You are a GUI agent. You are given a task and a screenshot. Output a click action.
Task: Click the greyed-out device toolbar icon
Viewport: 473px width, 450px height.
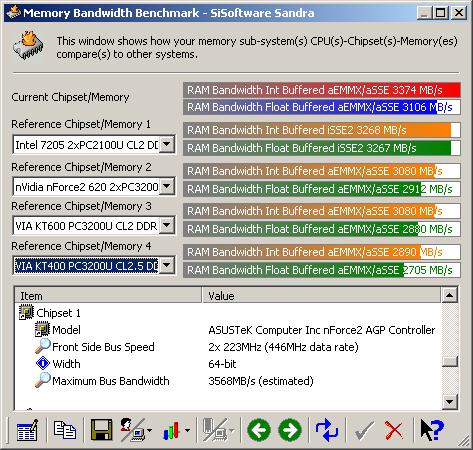215,430
